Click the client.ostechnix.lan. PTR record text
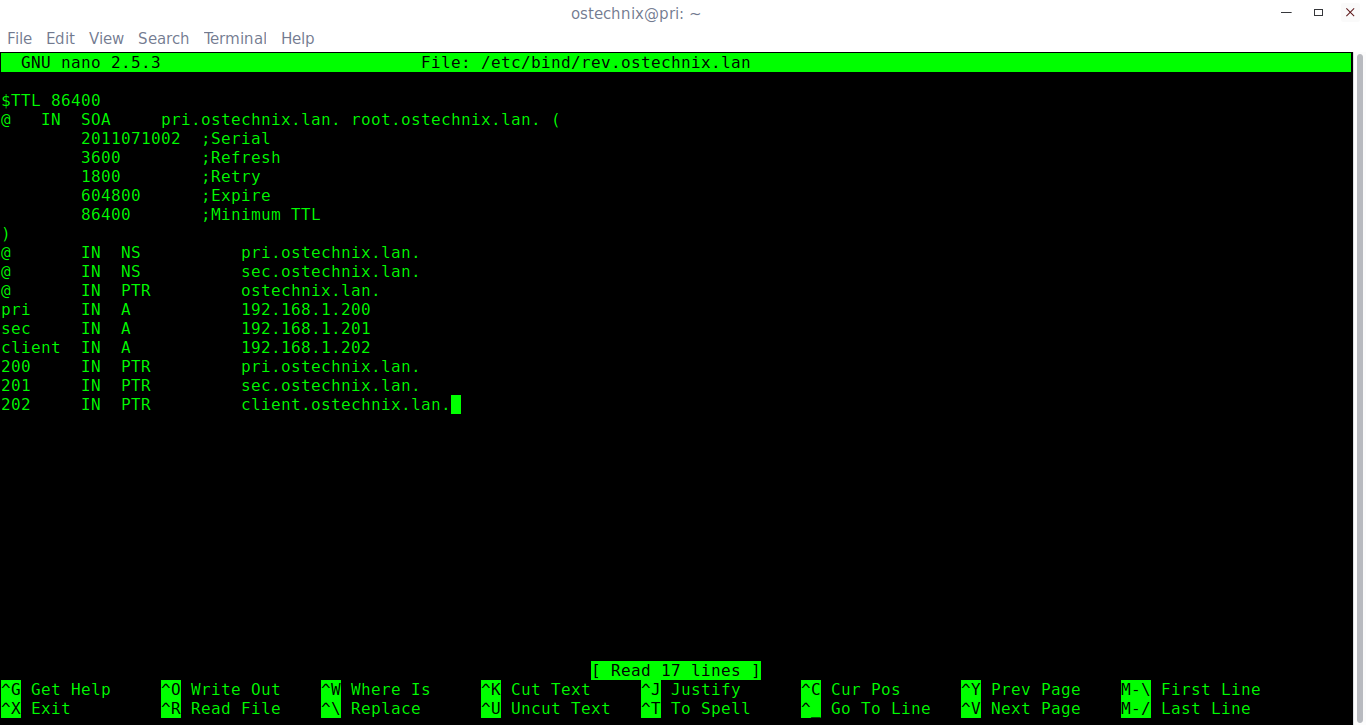This screenshot has height=725, width=1366. (345, 405)
